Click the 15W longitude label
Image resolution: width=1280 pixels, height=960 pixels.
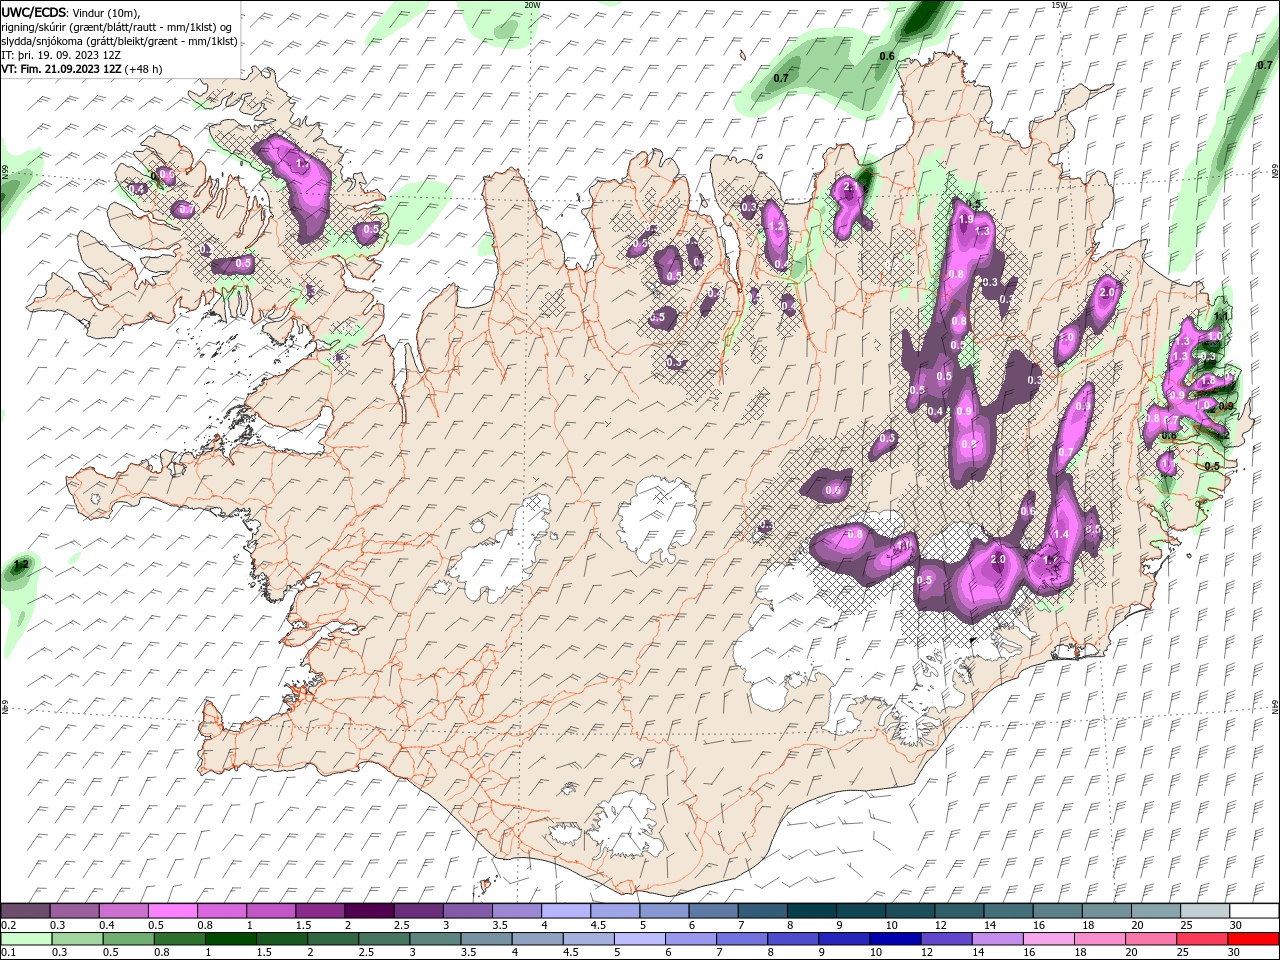point(1059,5)
